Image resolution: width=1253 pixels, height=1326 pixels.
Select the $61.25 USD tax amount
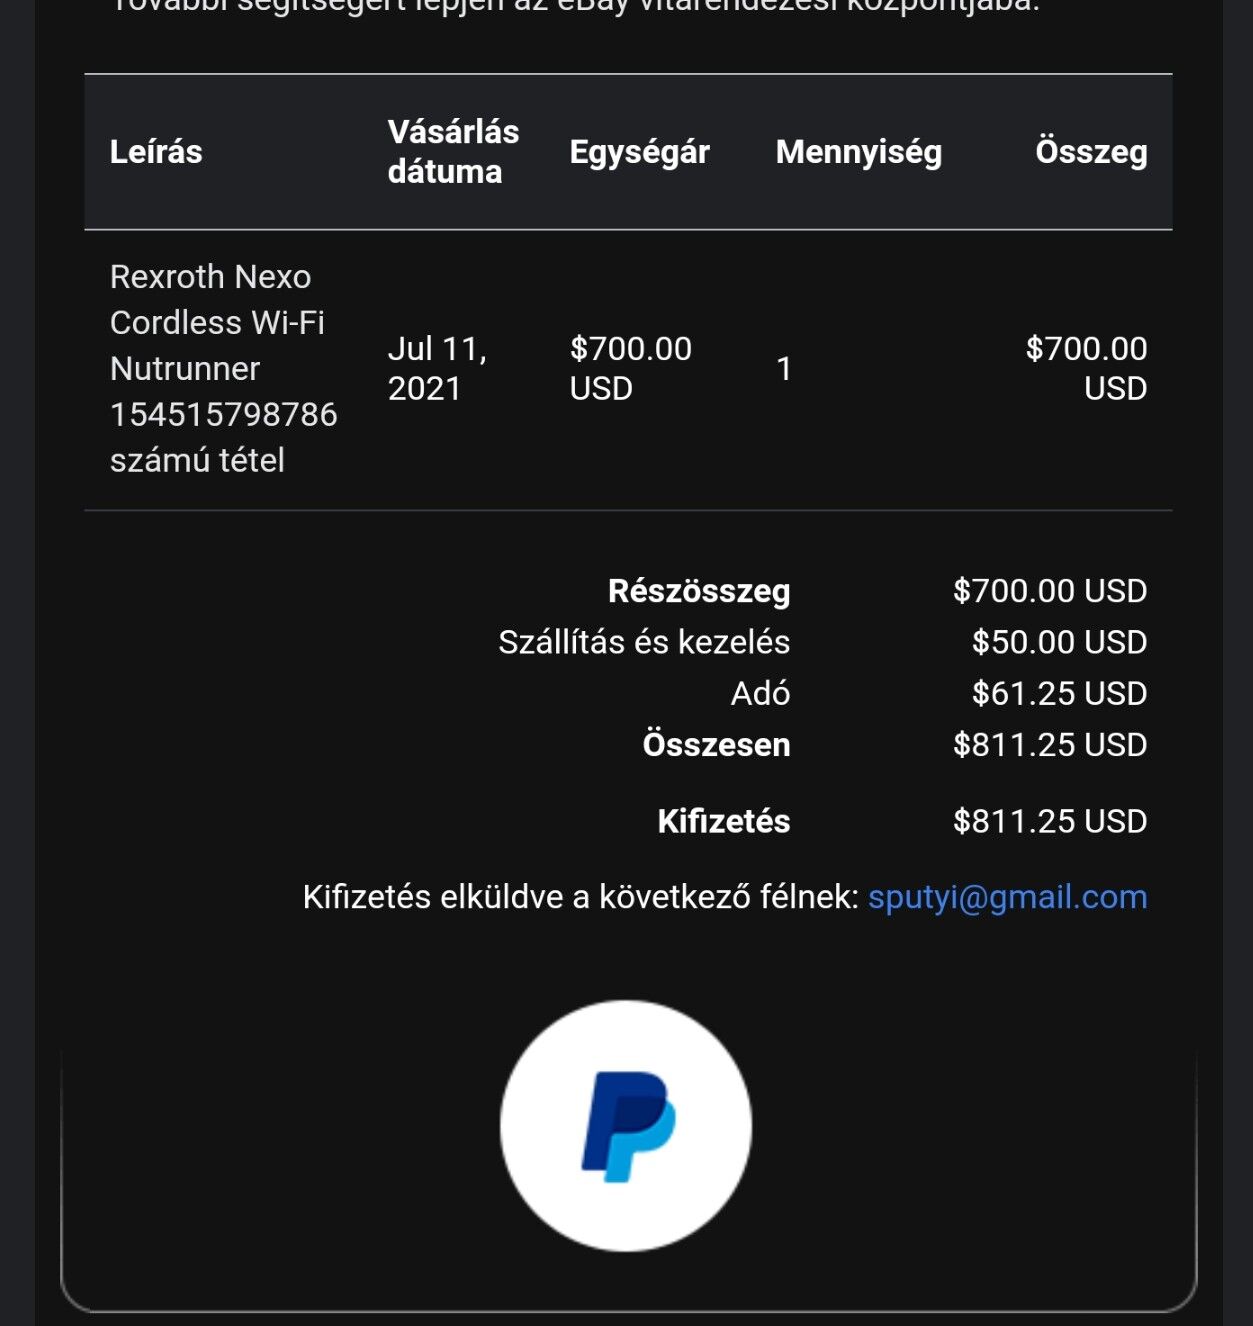tap(1059, 693)
